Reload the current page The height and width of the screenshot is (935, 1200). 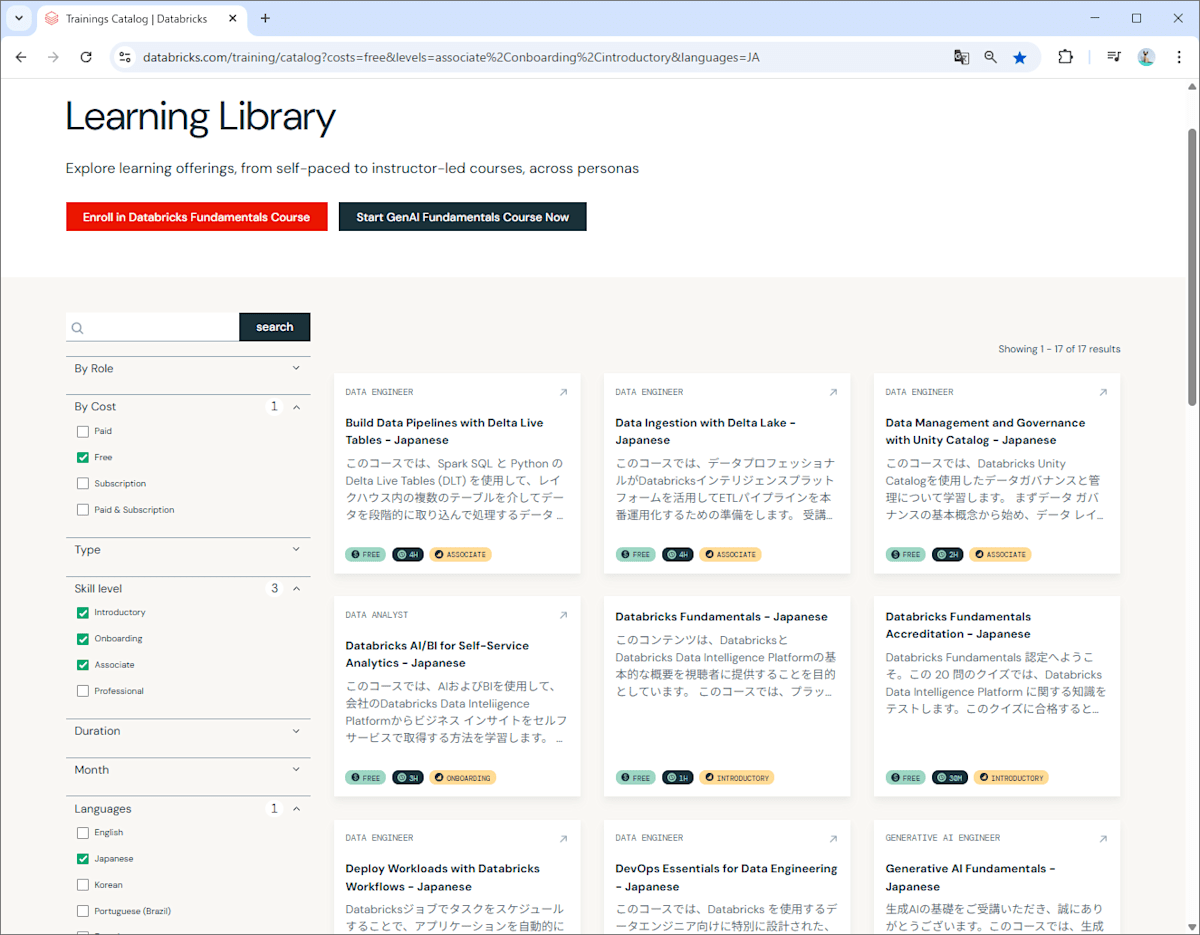86,57
